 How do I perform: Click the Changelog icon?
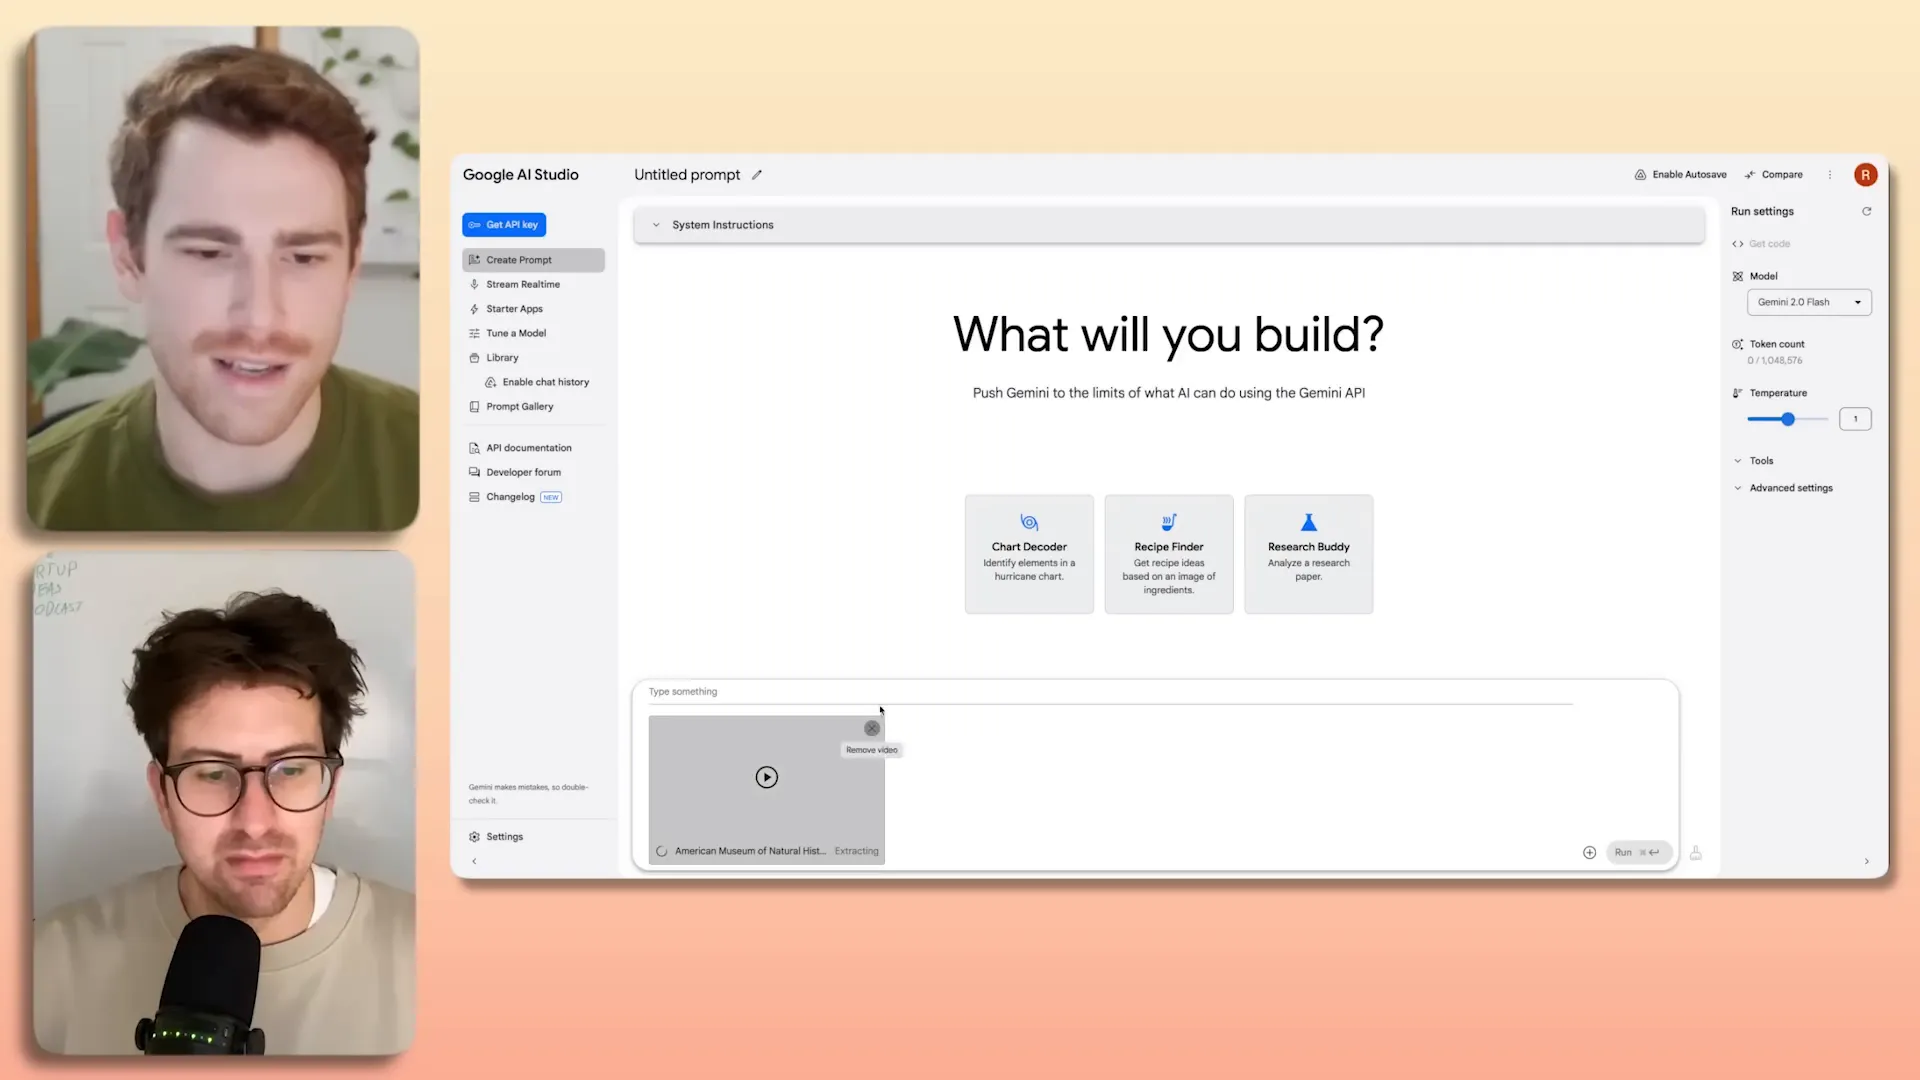tap(474, 497)
